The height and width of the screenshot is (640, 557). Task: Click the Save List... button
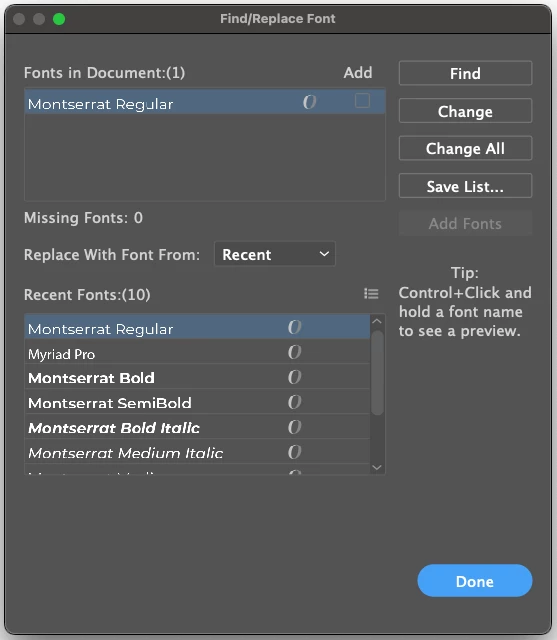(465, 186)
